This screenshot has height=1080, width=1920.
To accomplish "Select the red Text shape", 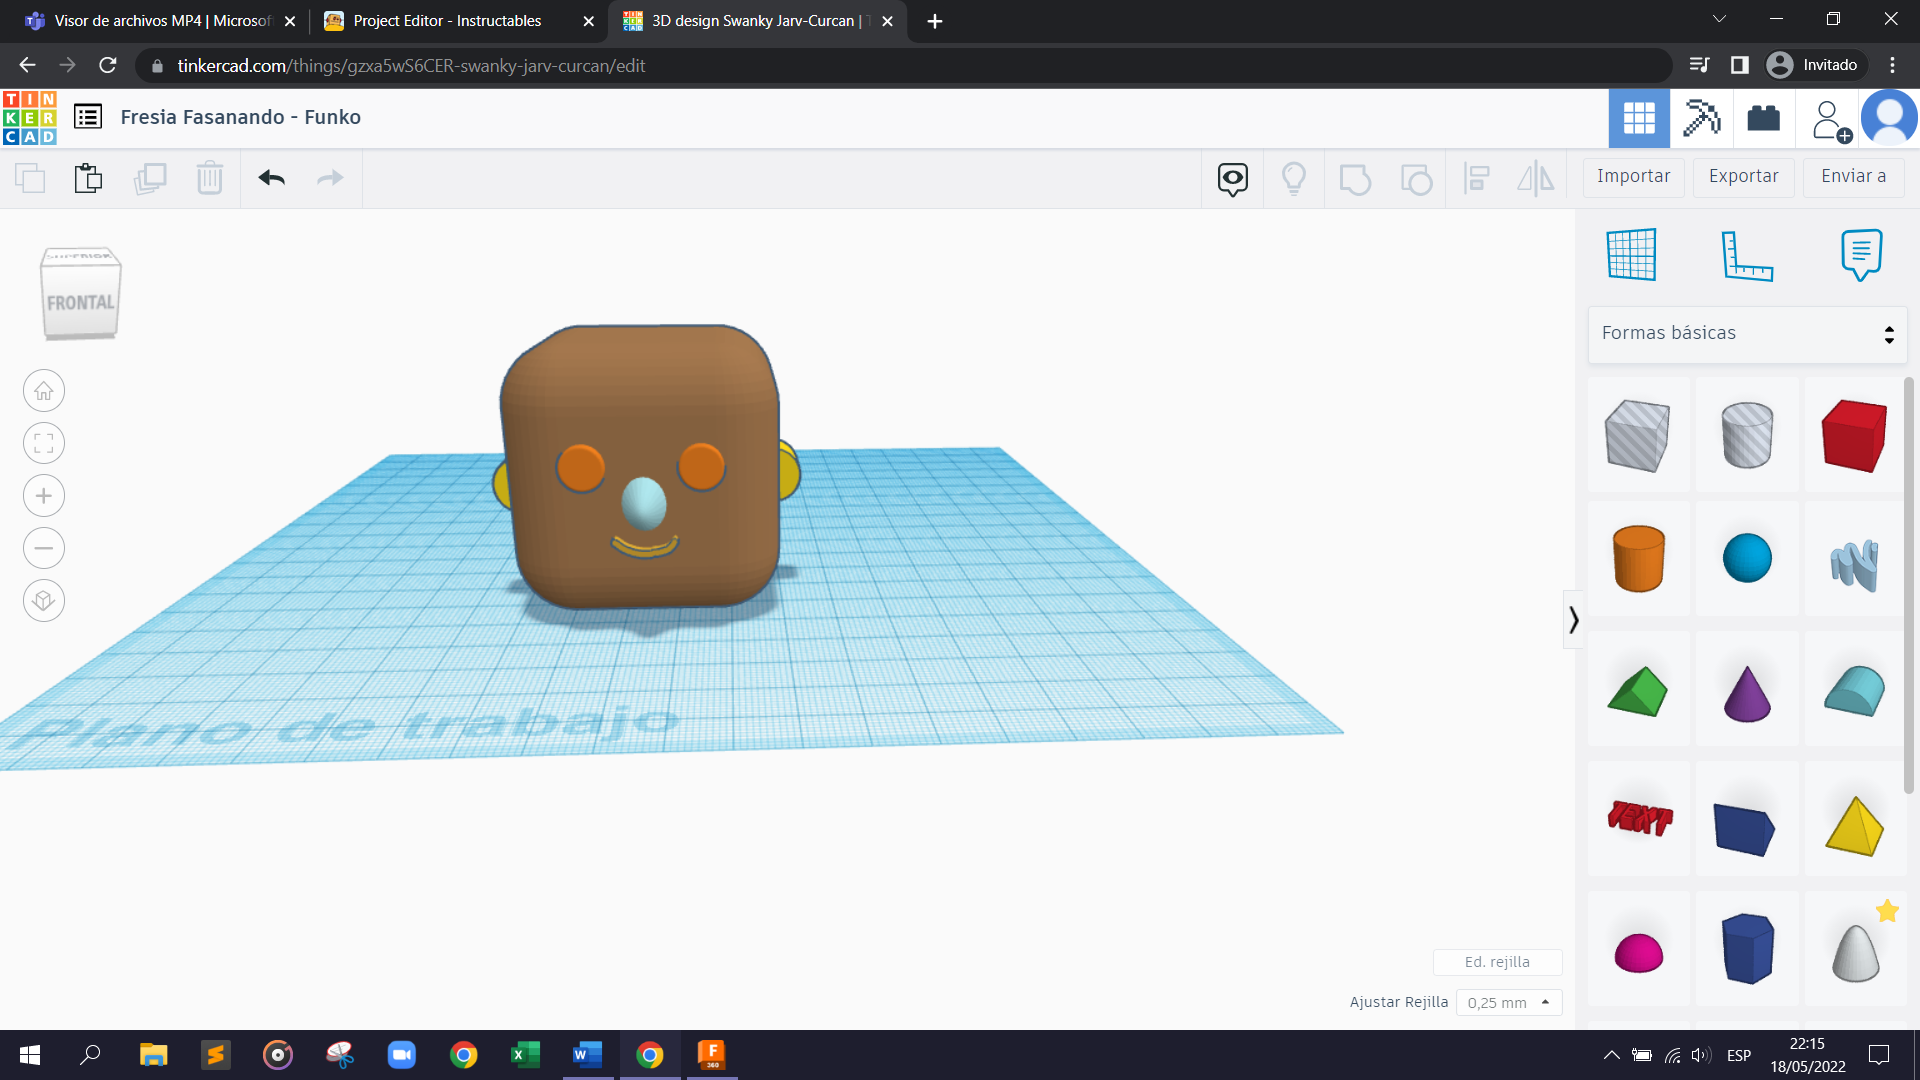I will coord(1639,819).
